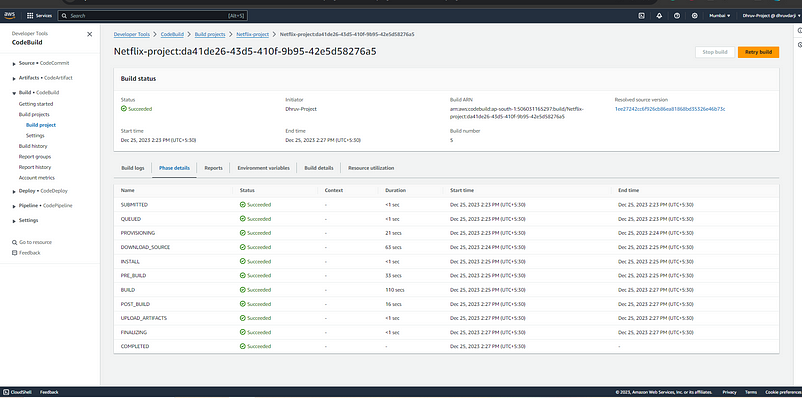This screenshot has height=398, width=802.
Task: Click the UPLOAD_ARTIFACTS row success icon
Action: 242,318
